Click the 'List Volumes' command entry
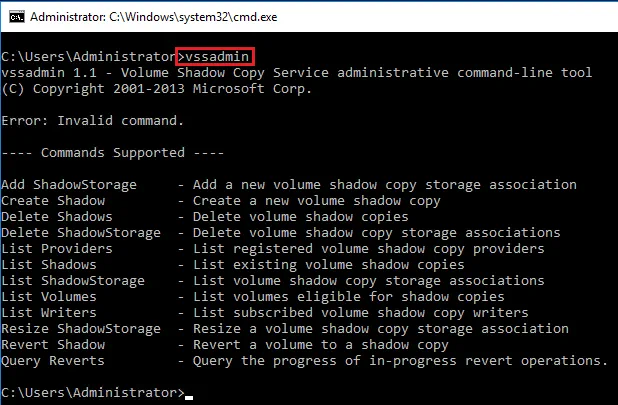 [x=48, y=297]
